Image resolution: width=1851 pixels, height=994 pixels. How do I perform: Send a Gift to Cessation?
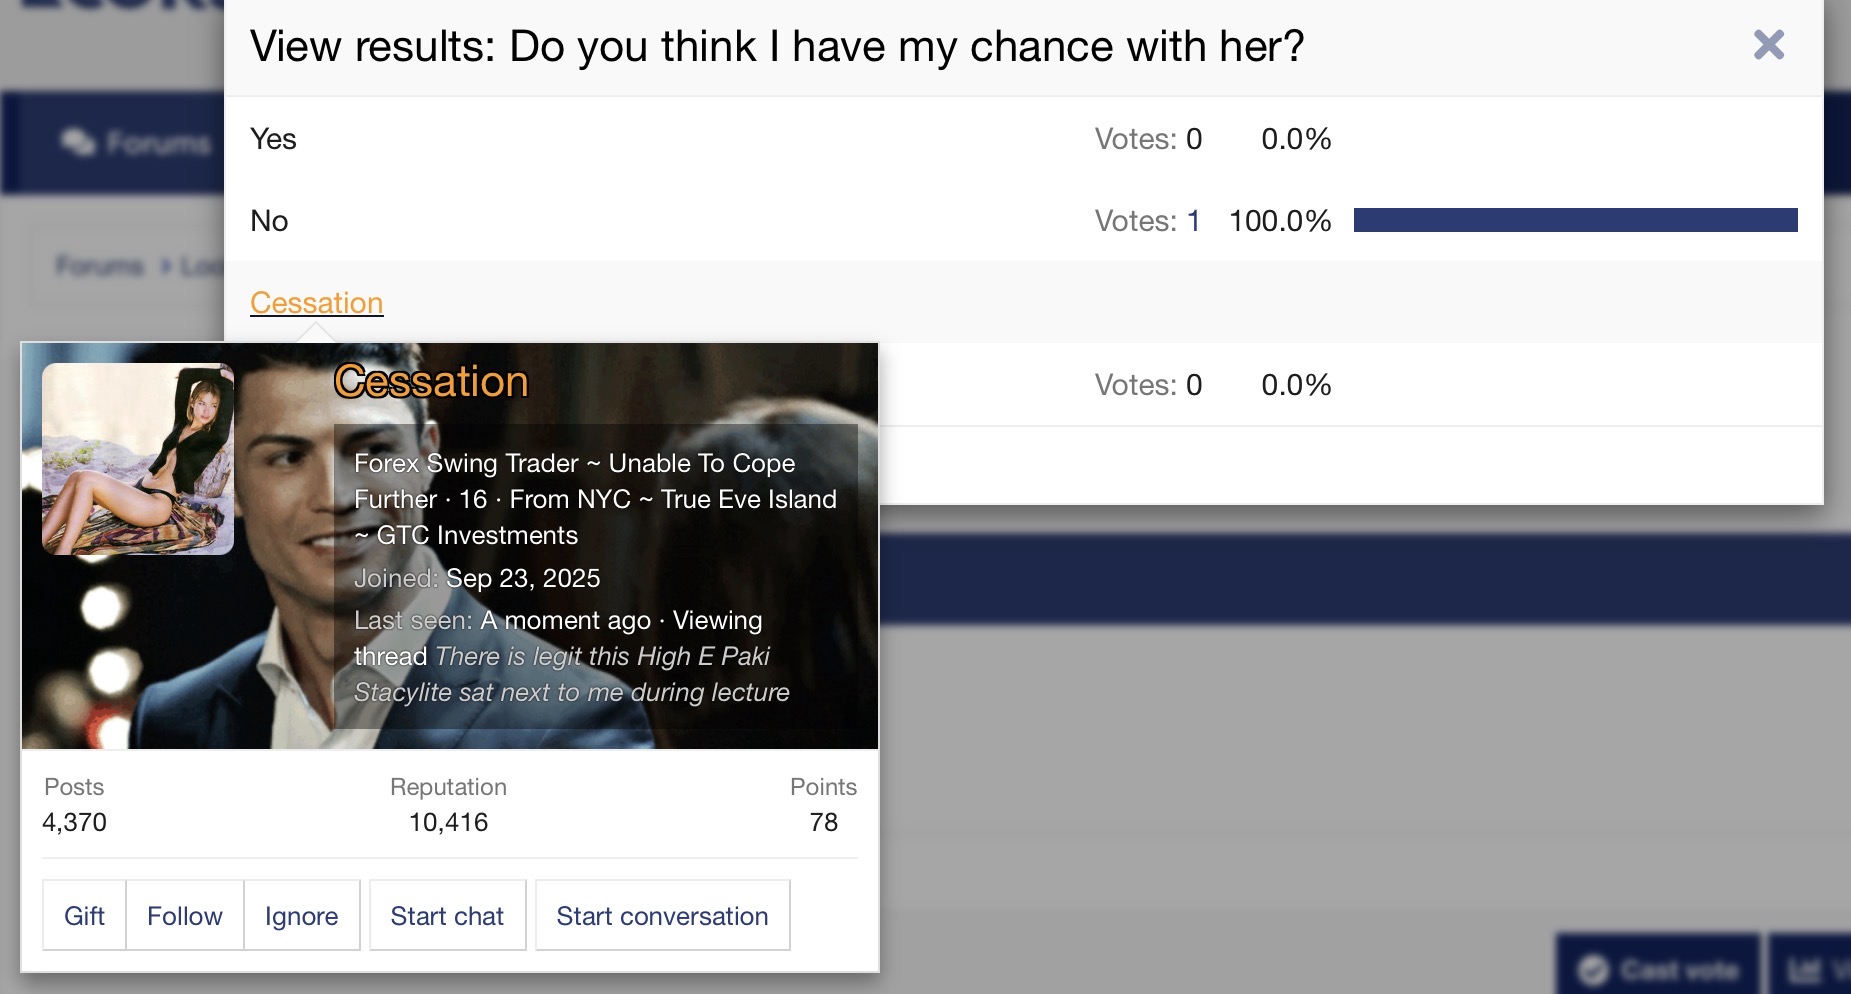(x=84, y=916)
